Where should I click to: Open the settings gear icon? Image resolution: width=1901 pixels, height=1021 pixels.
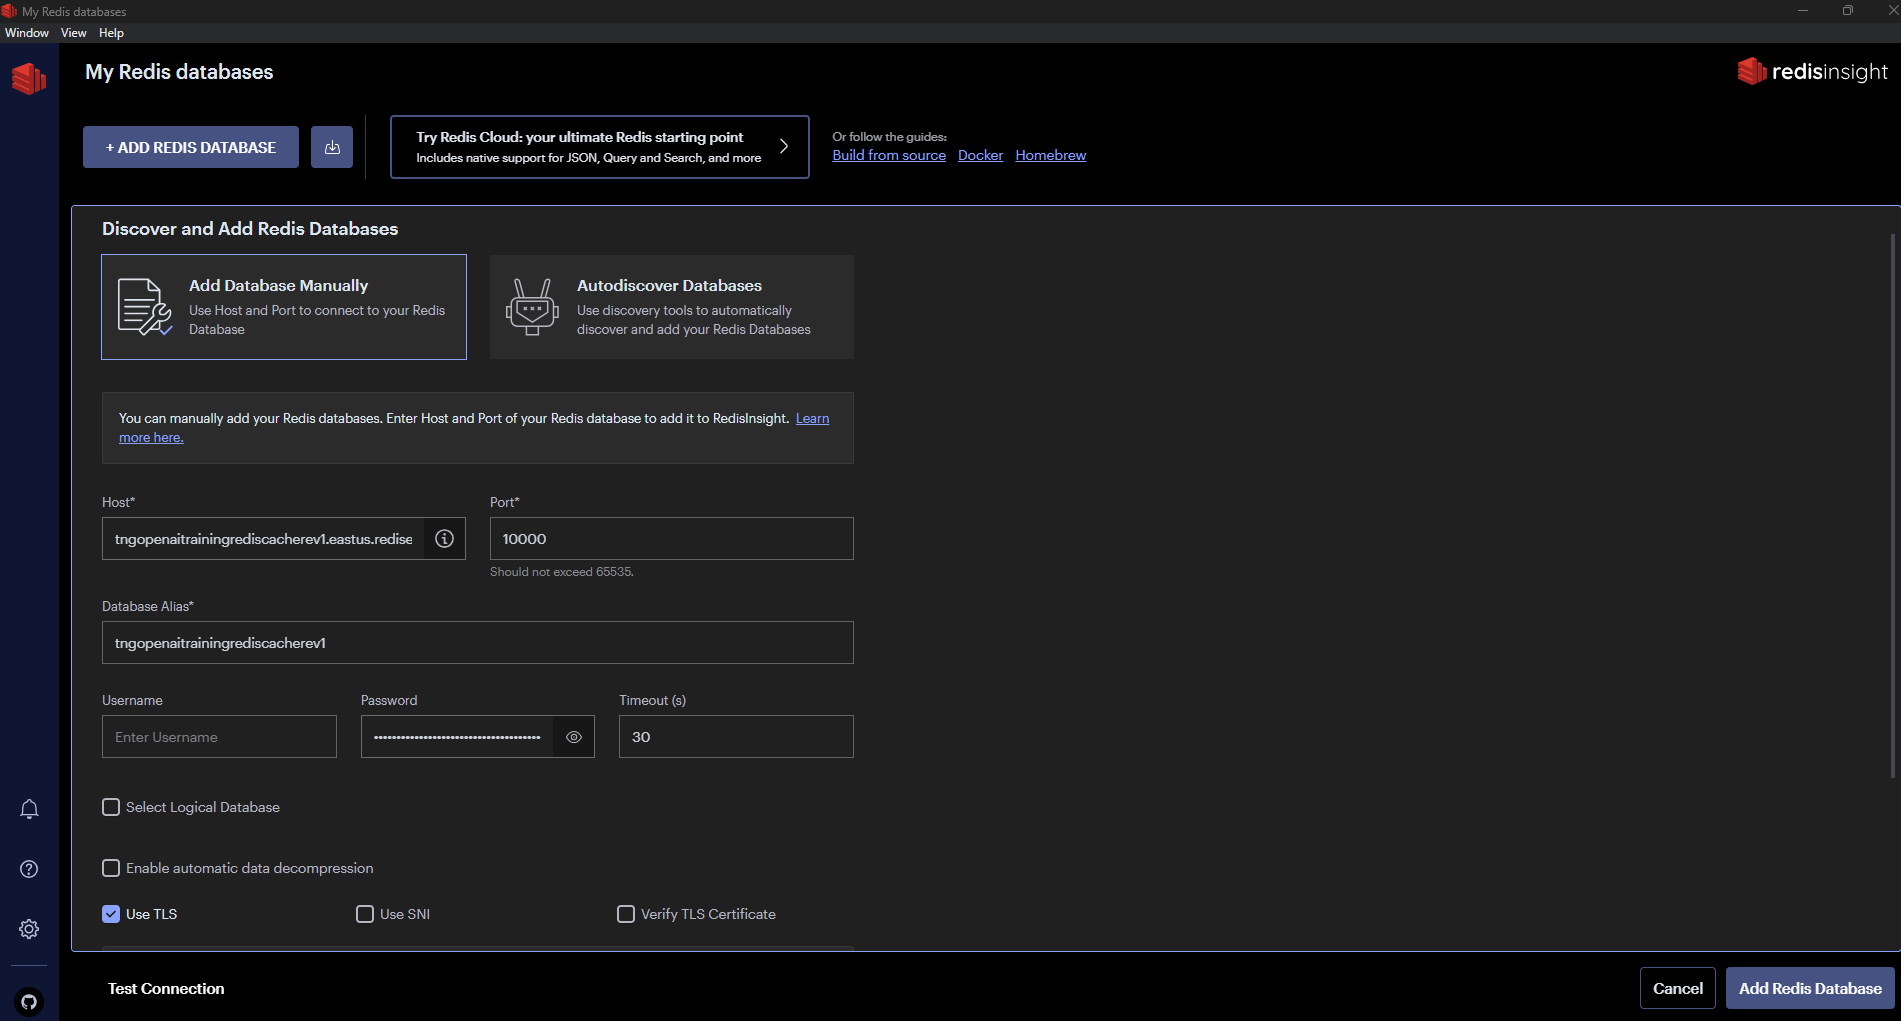29,929
